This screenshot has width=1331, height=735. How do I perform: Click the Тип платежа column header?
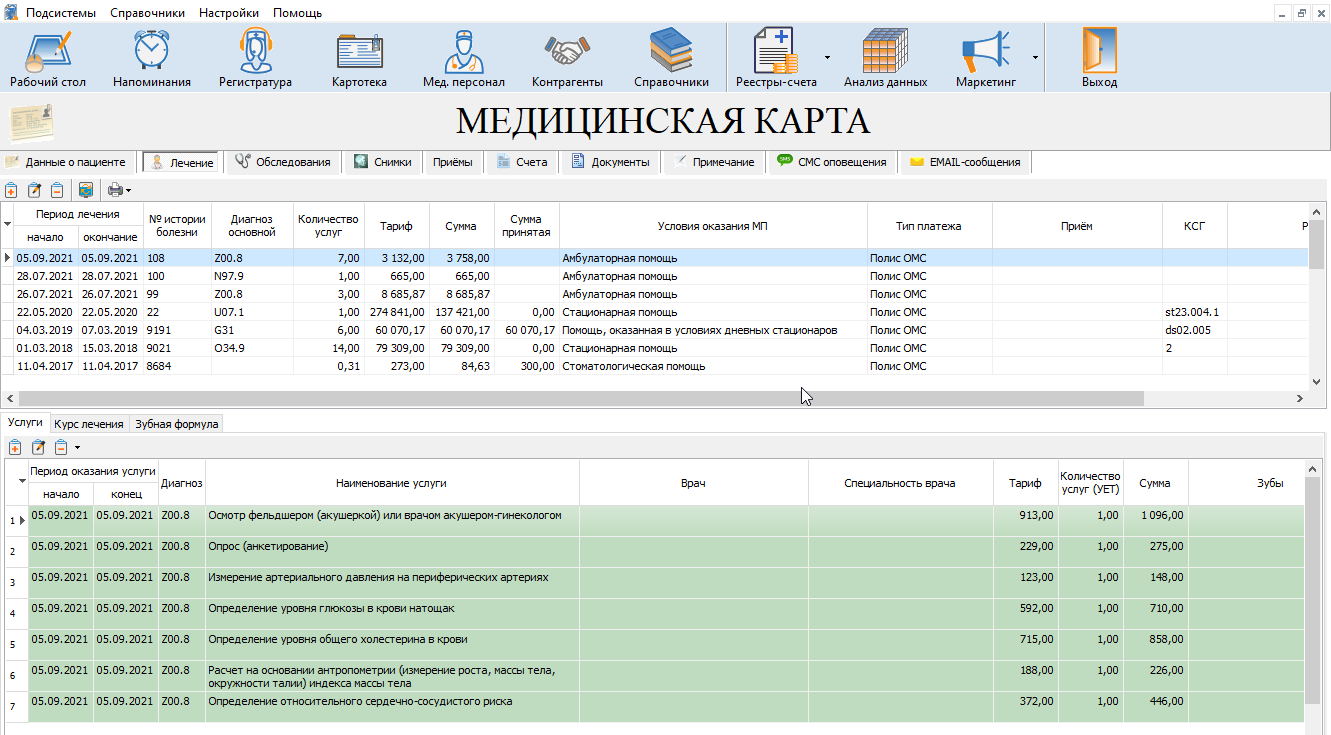point(929,226)
